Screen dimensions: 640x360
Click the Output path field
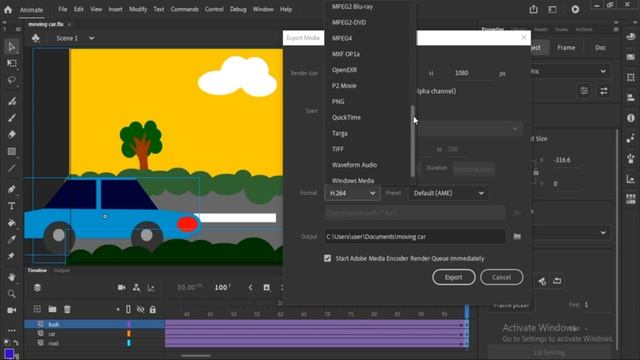click(415, 237)
